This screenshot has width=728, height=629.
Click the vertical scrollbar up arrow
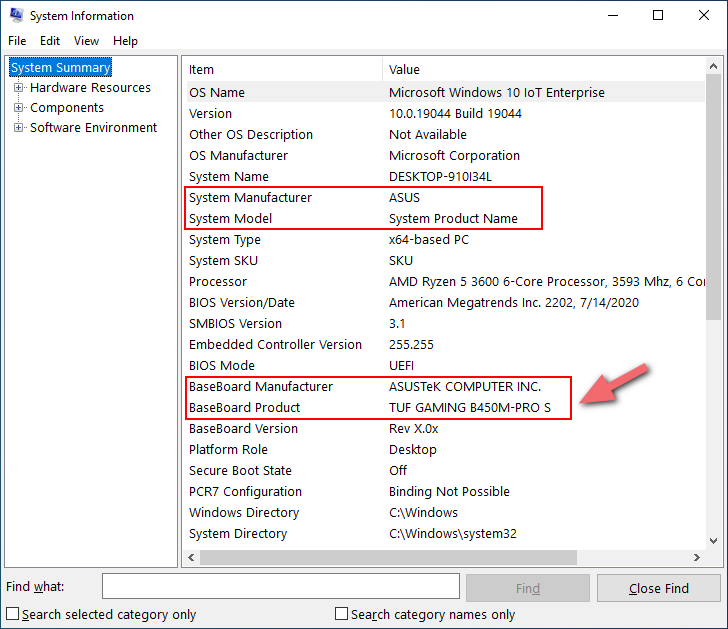coord(713,66)
